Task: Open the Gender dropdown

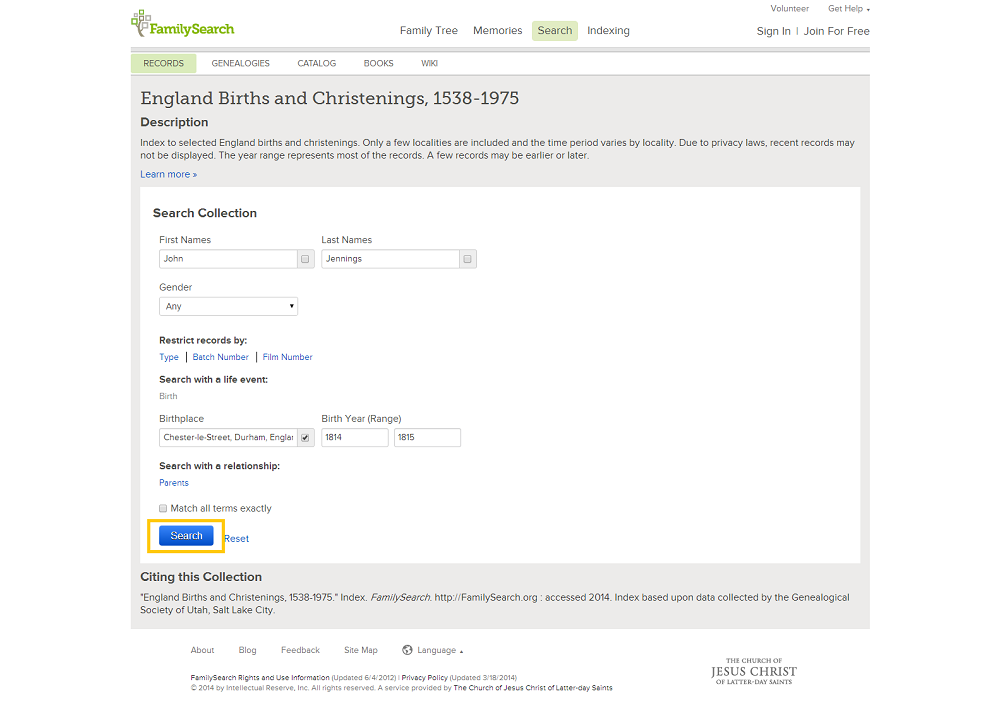Action: point(228,306)
